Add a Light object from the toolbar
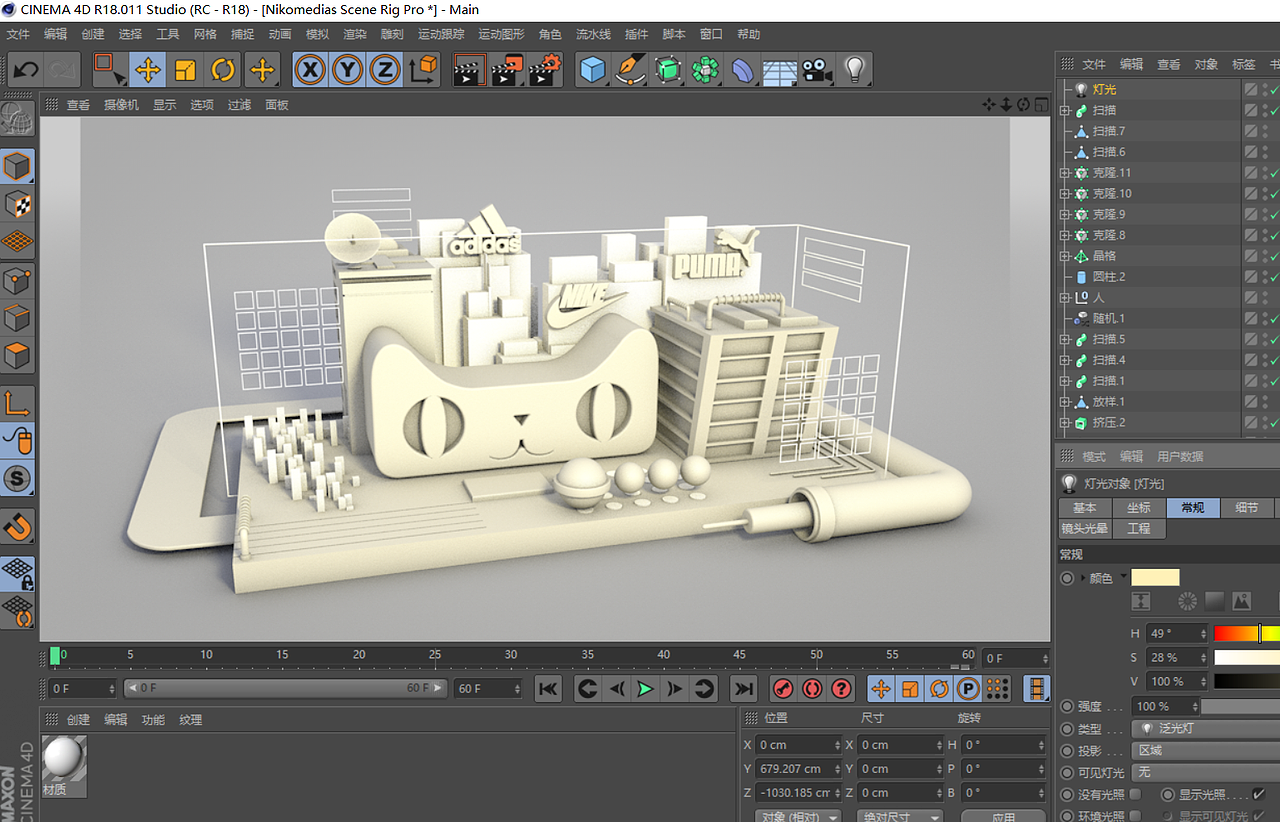Viewport: 1280px width, 822px height. click(854, 70)
